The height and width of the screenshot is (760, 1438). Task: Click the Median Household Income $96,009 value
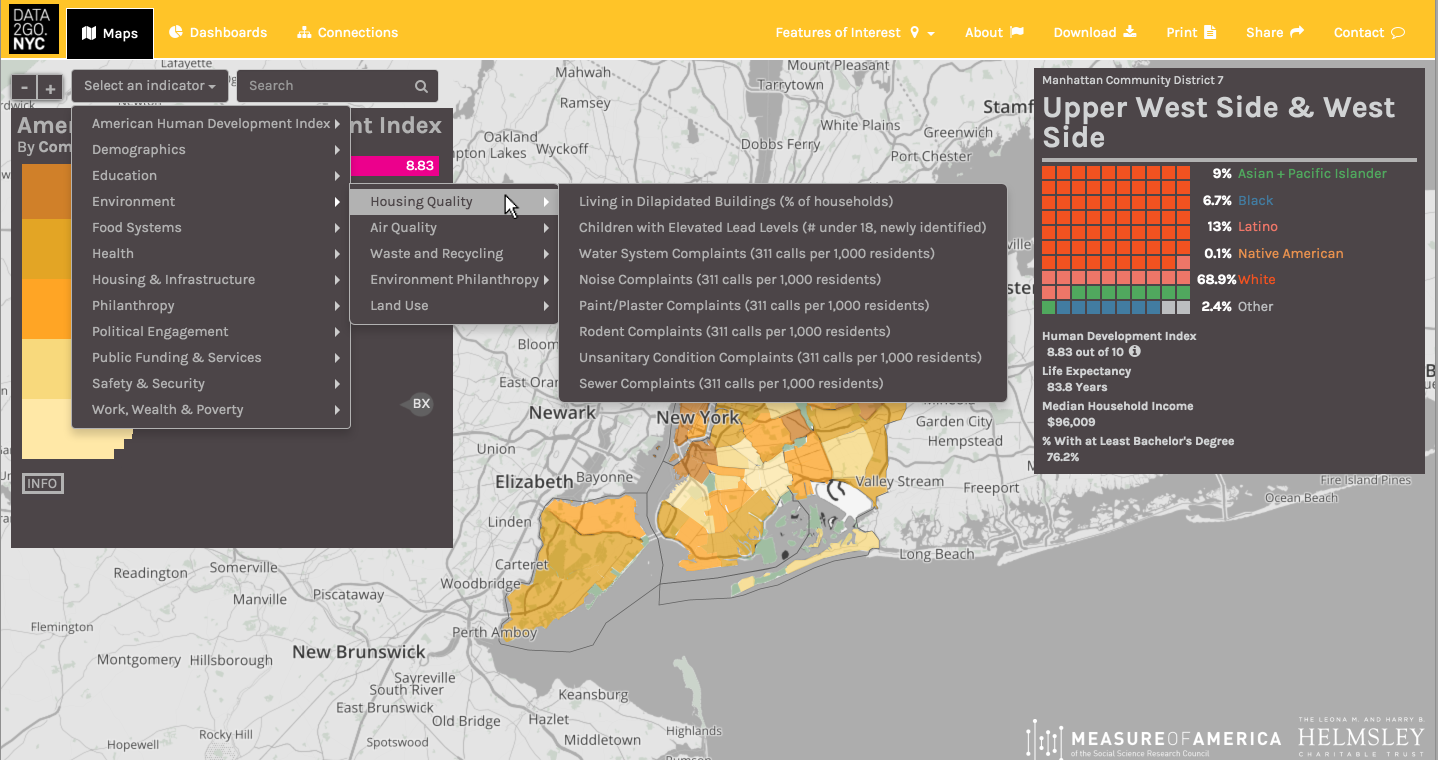(x=1071, y=422)
